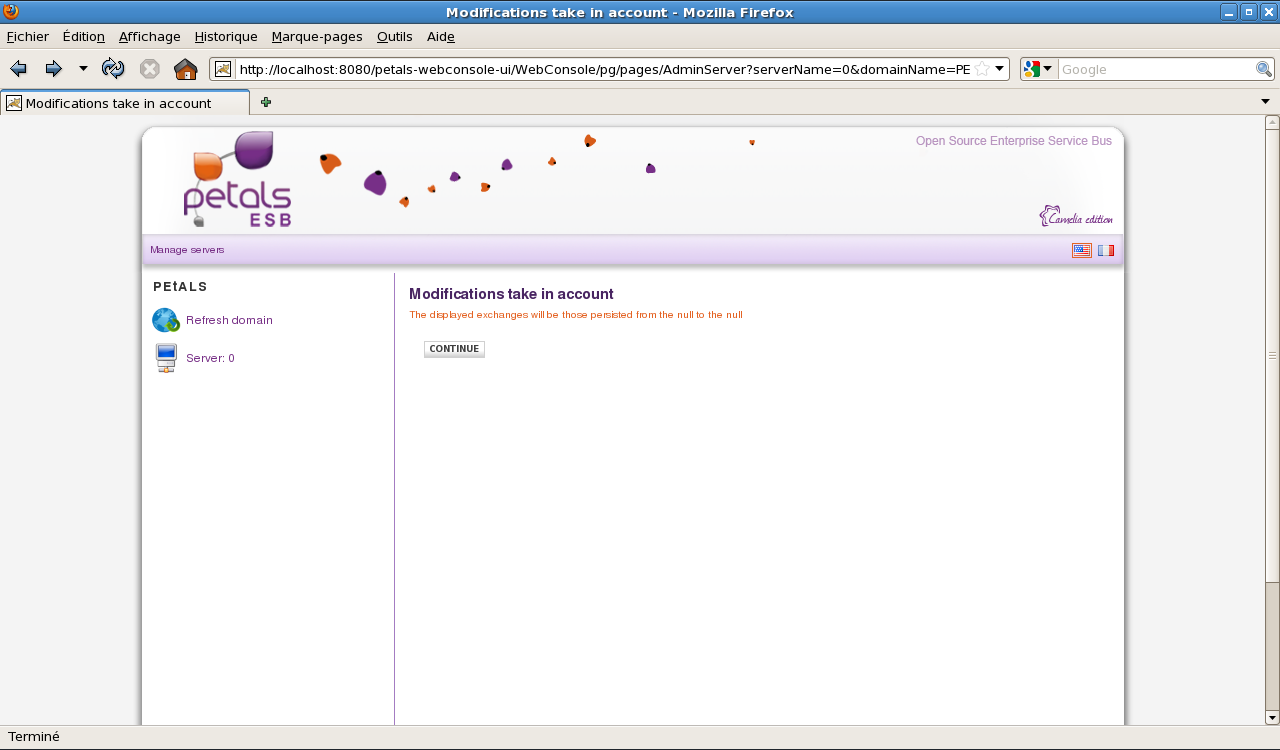This screenshot has height=750, width=1280.
Task: Click the Petals ESB logo
Action: (x=238, y=180)
